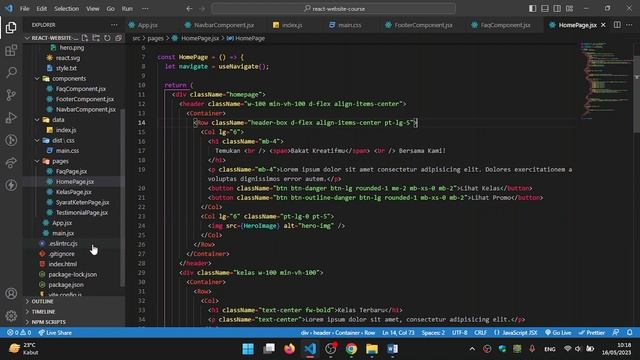Click Prettier status bar item

(592, 333)
